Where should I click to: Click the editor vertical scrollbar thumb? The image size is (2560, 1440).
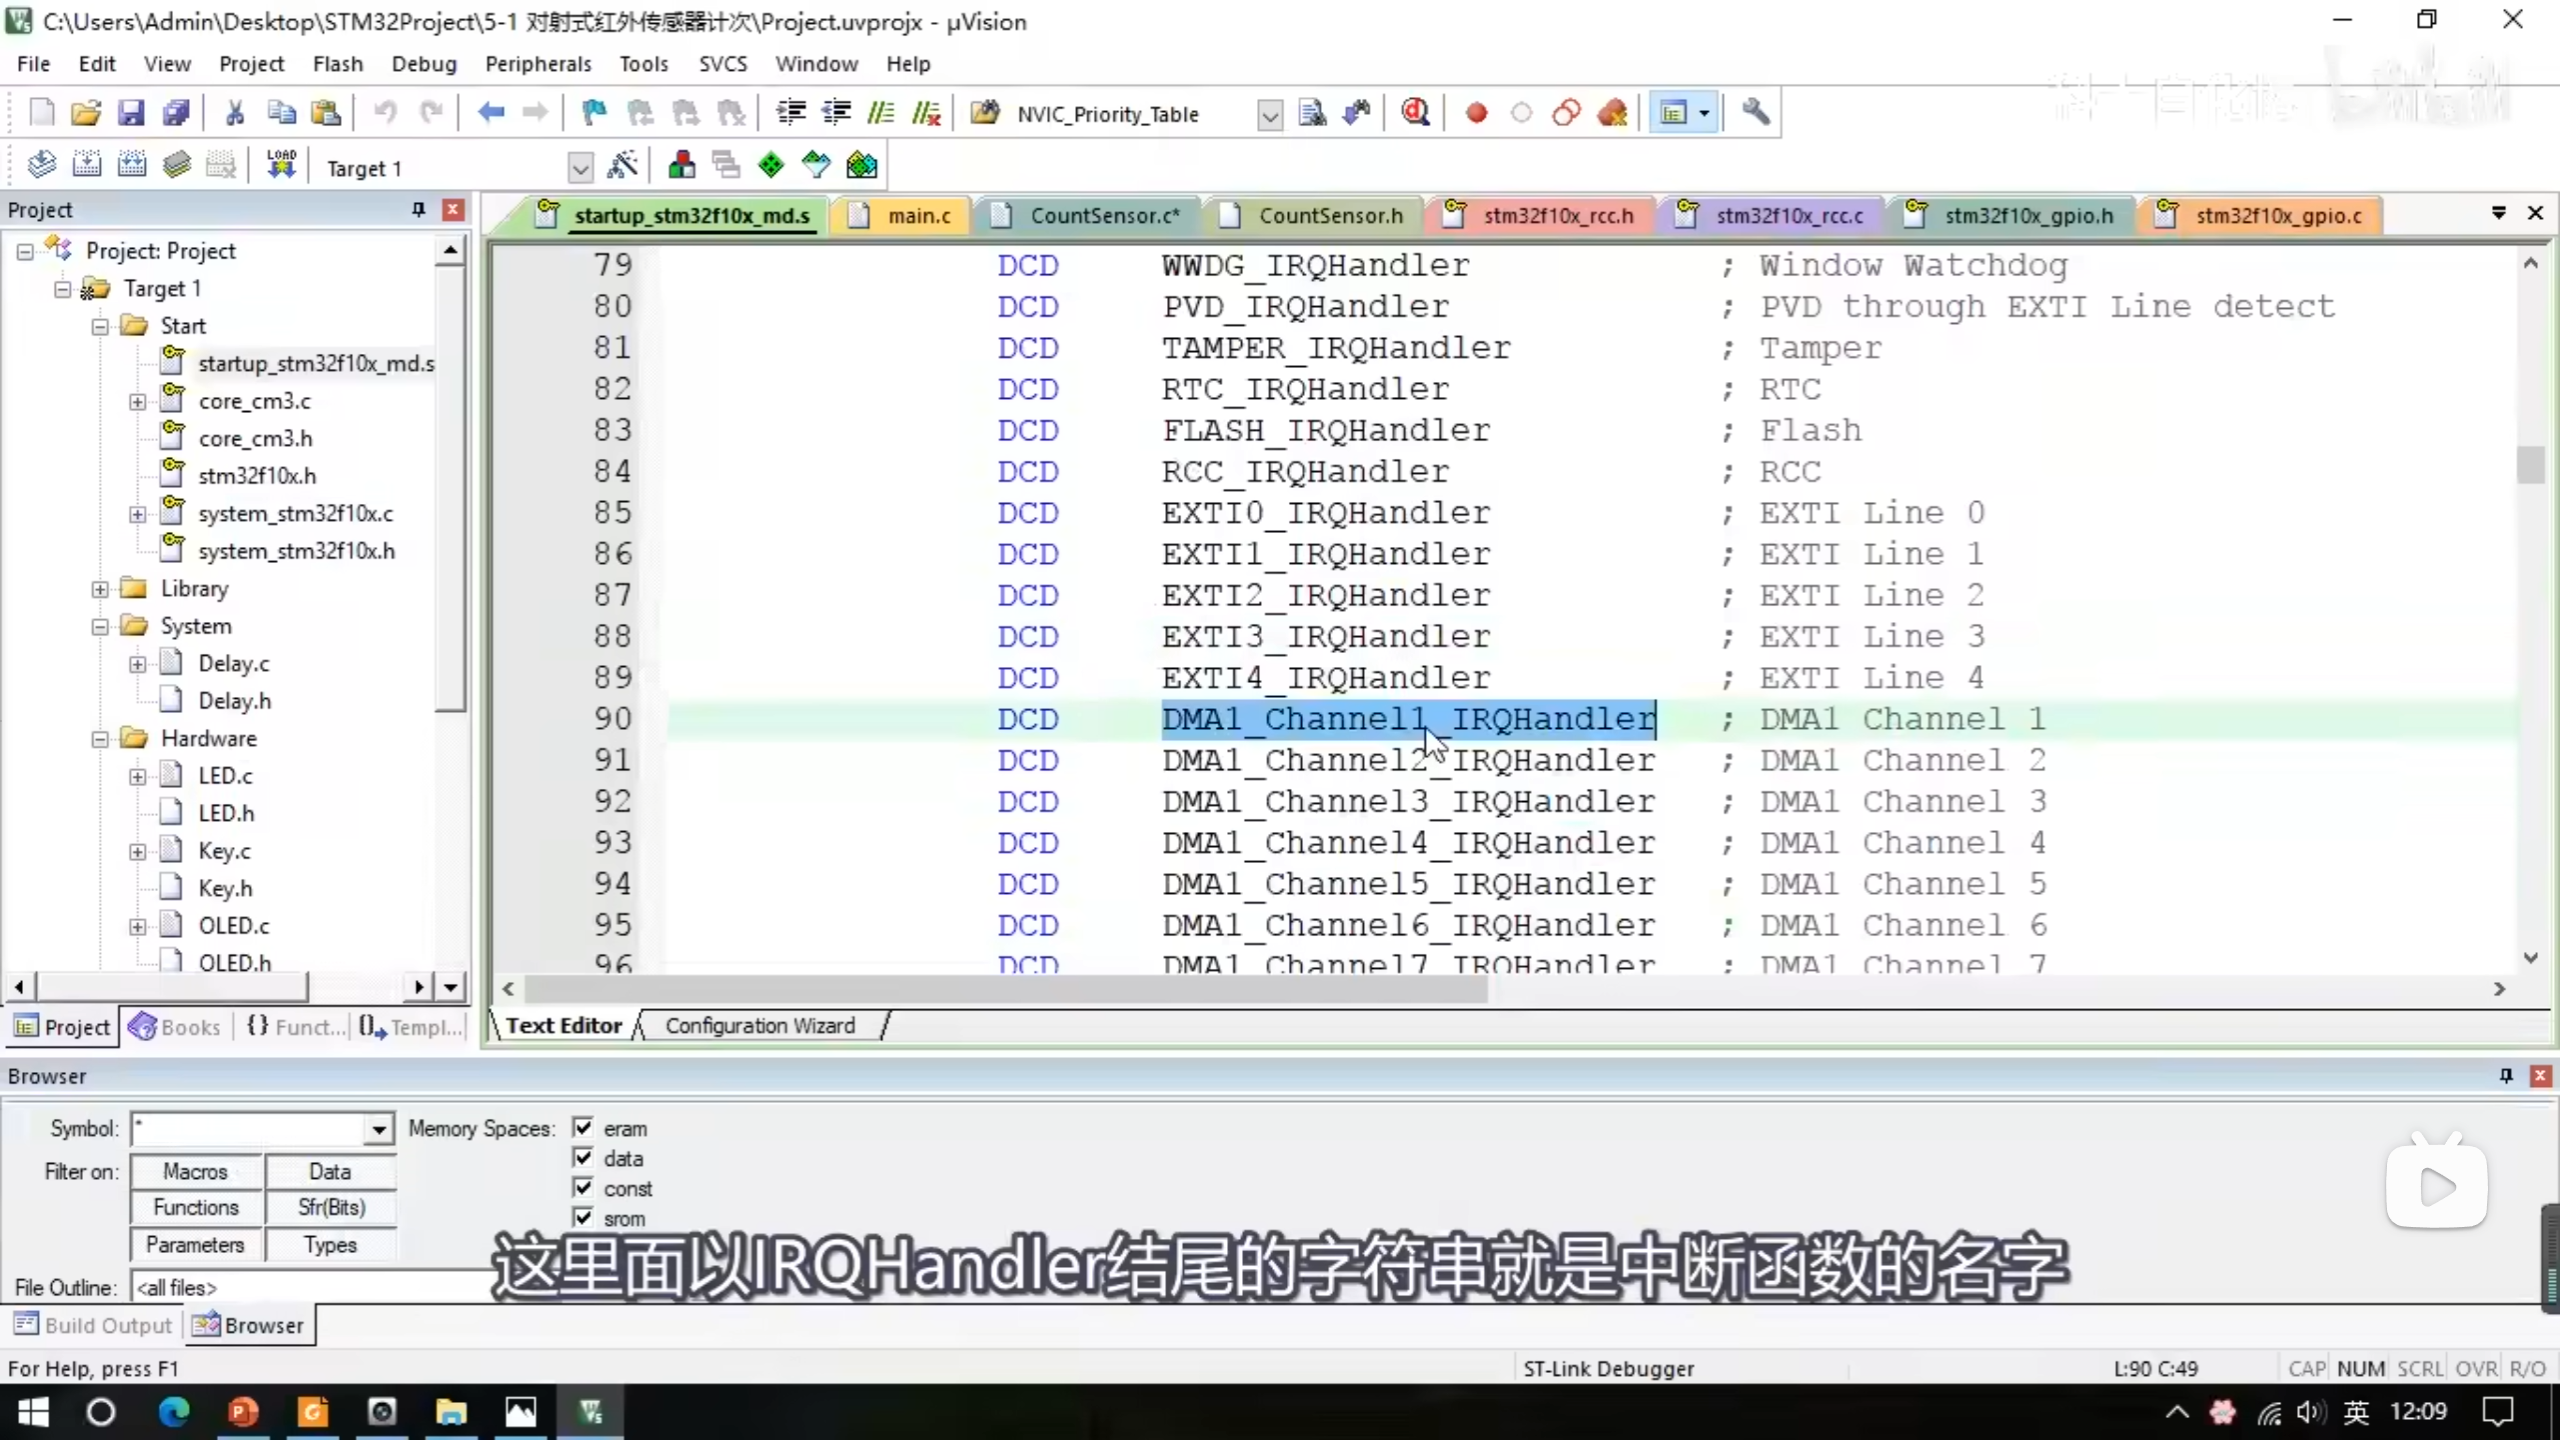(2530, 465)
